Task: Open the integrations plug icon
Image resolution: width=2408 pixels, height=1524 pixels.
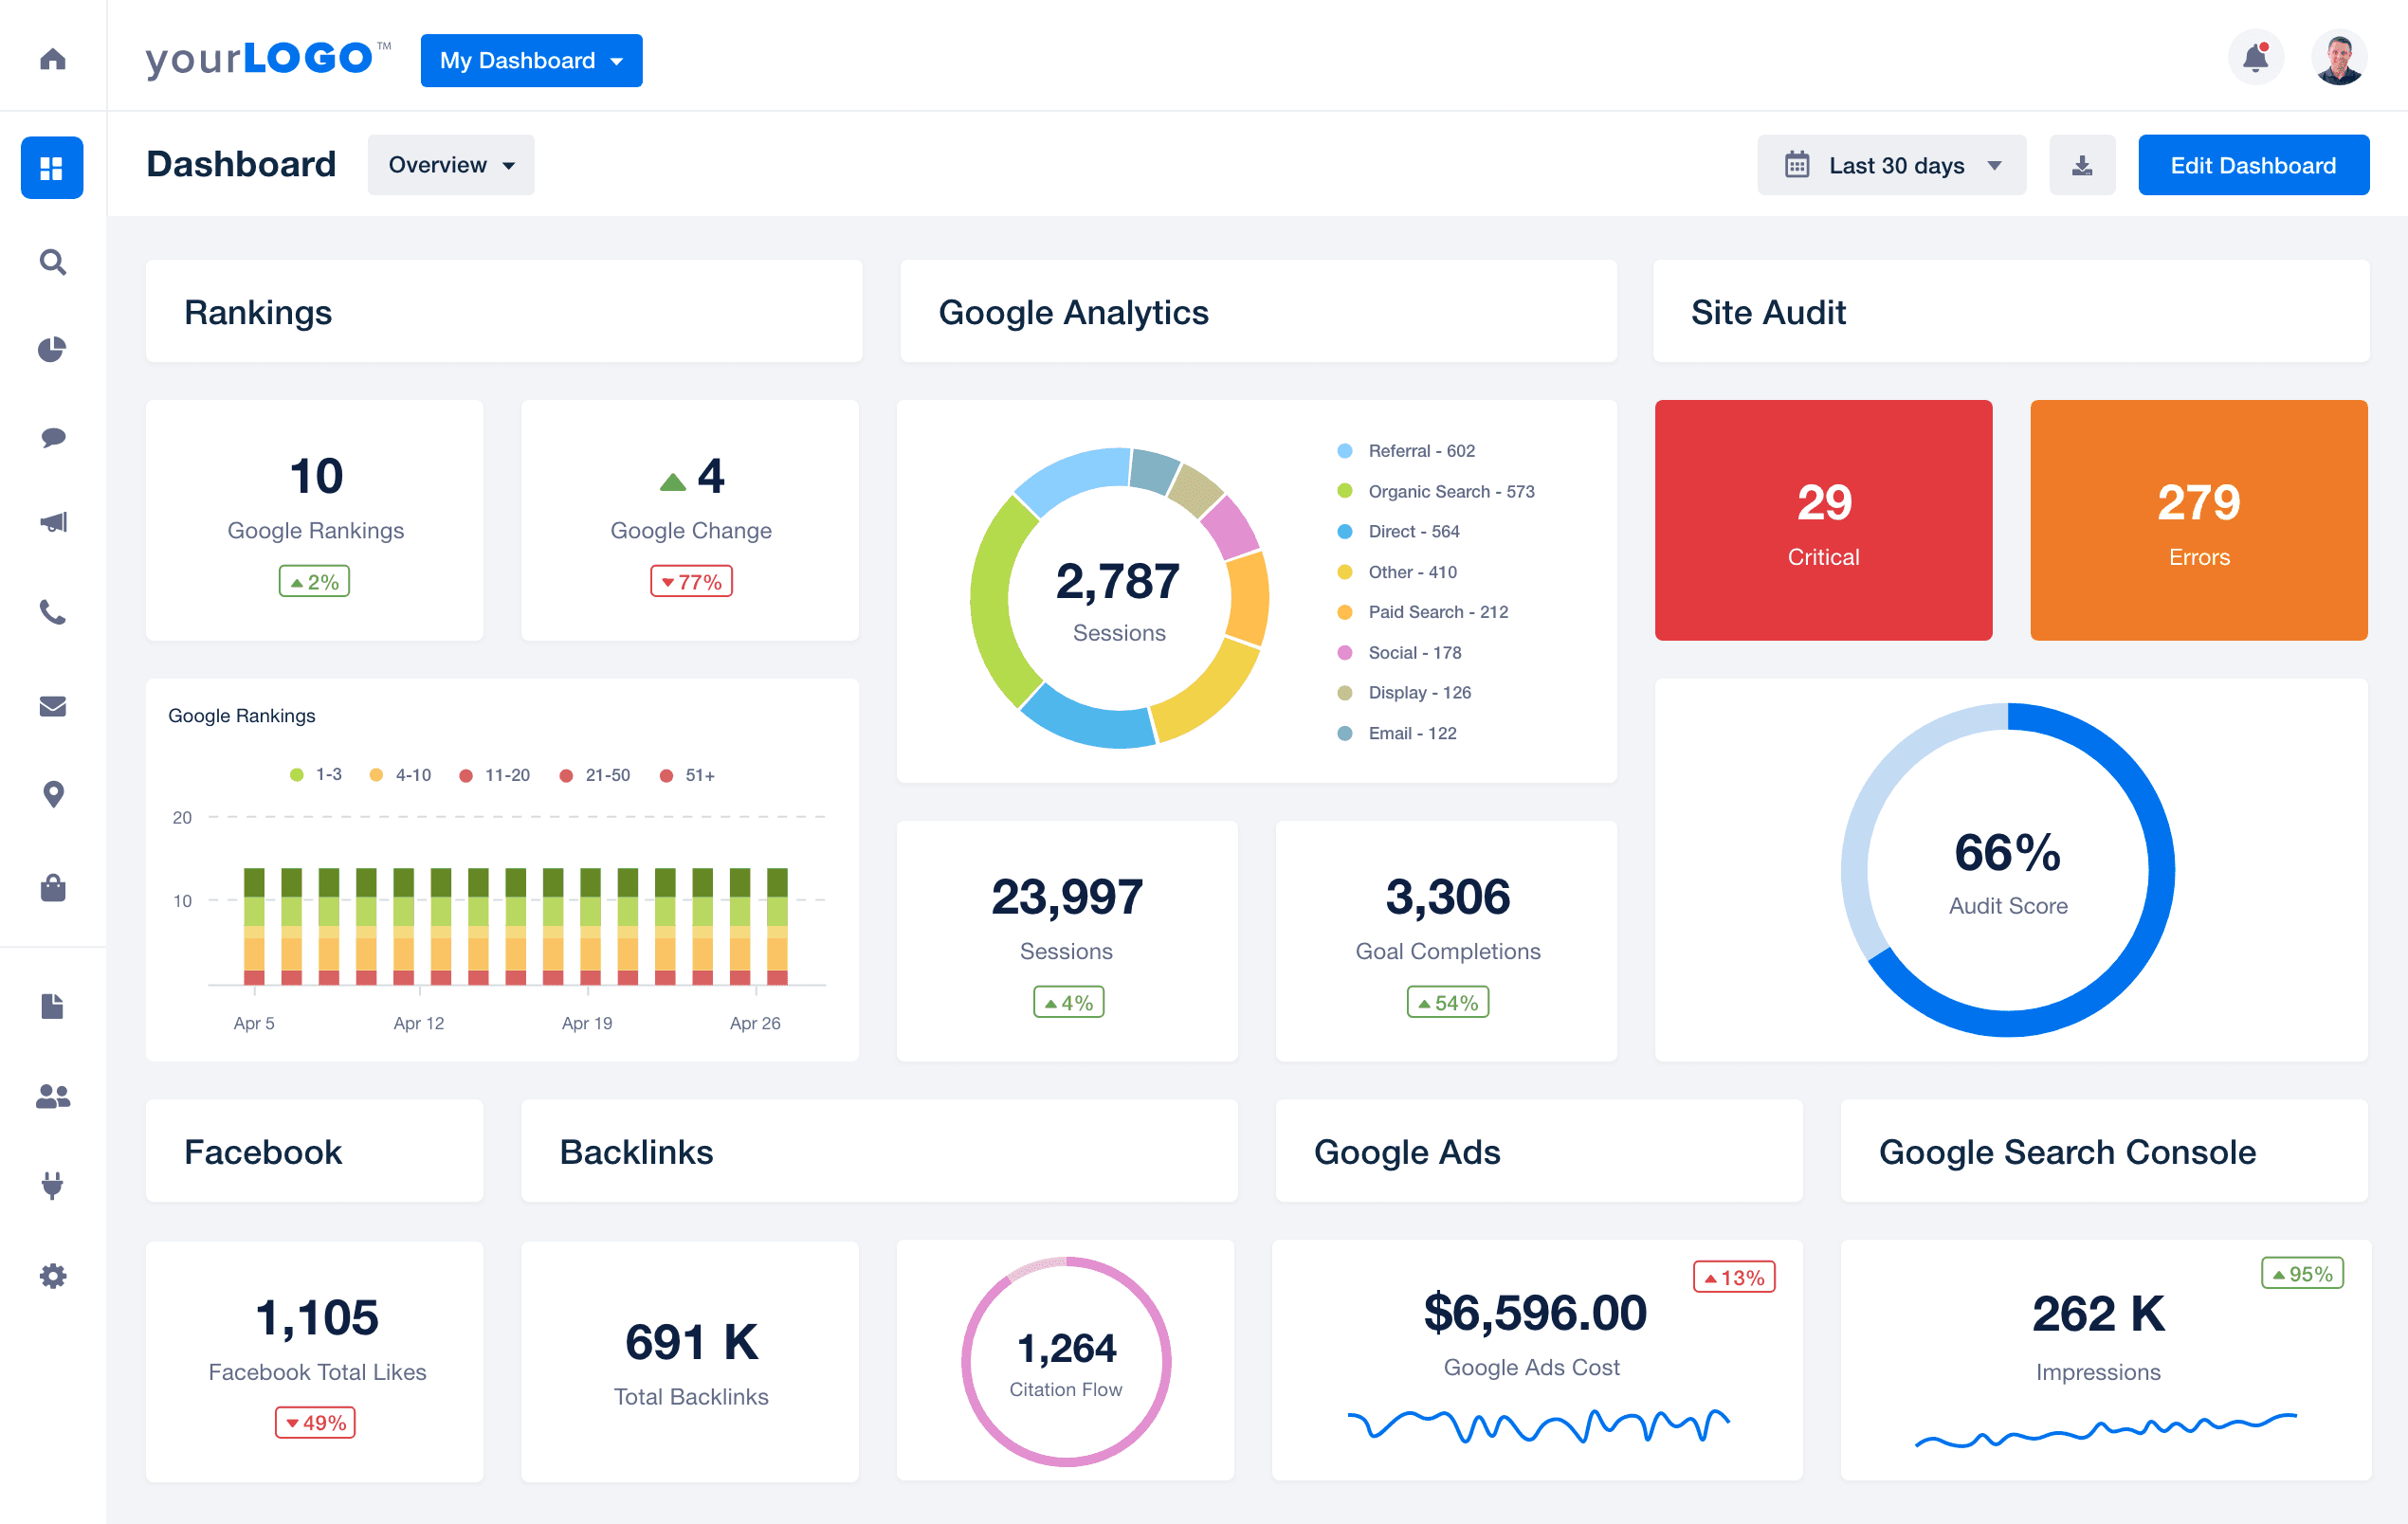Action: (x=52, y=1185)
